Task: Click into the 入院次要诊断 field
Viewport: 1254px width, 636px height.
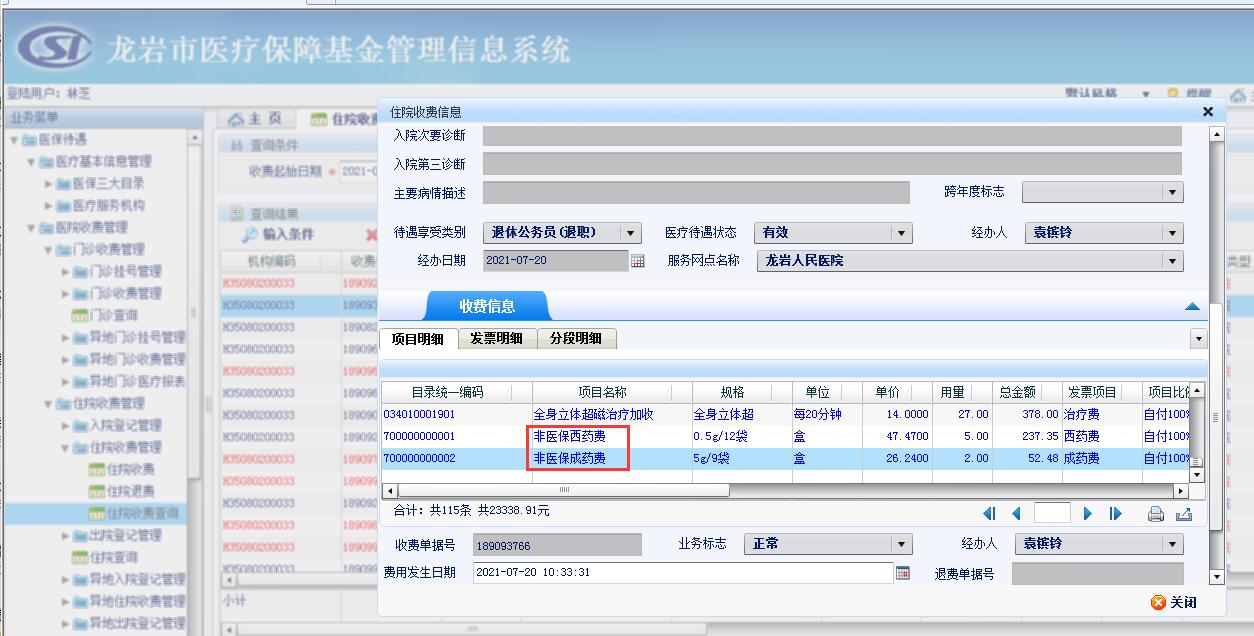Action: click(832, 136)
